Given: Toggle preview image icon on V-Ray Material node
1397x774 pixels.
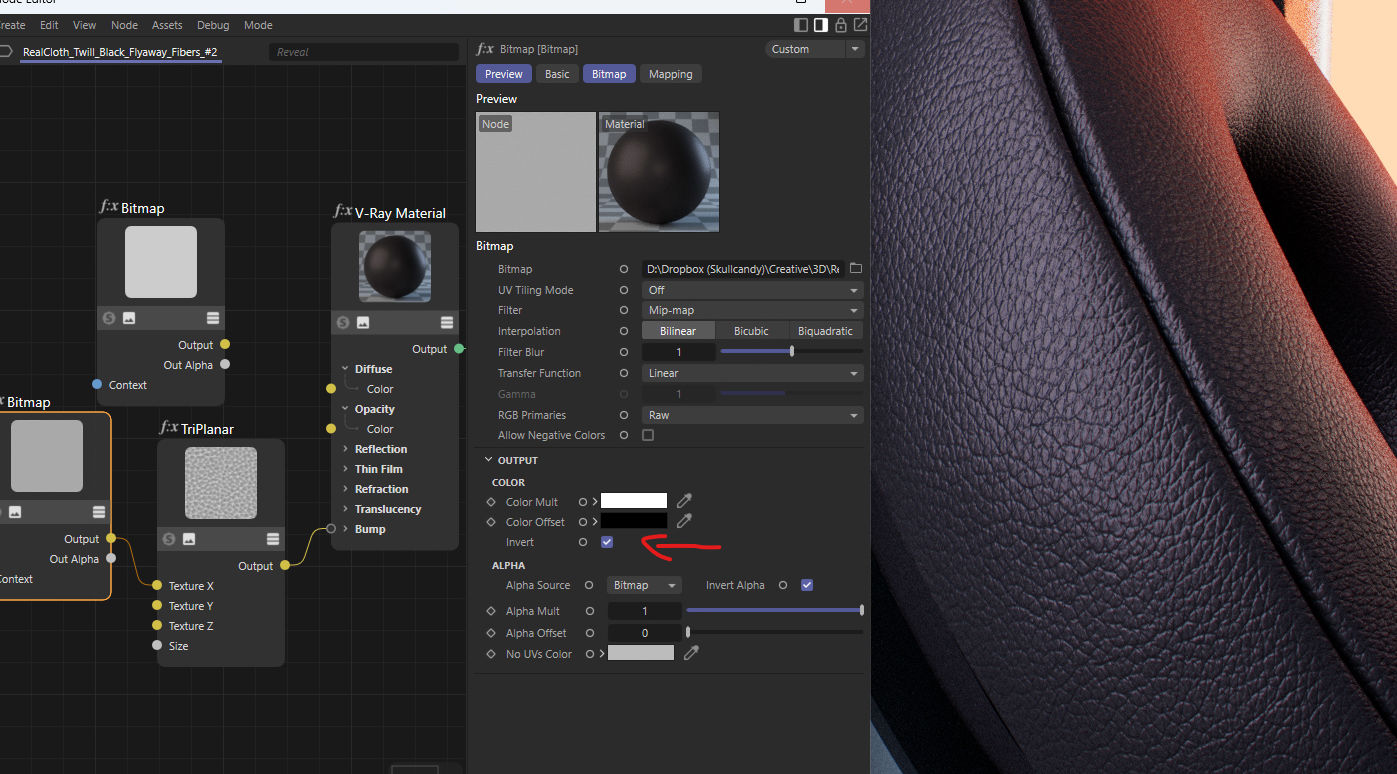Looking at the screenshot, I should 363,322.
